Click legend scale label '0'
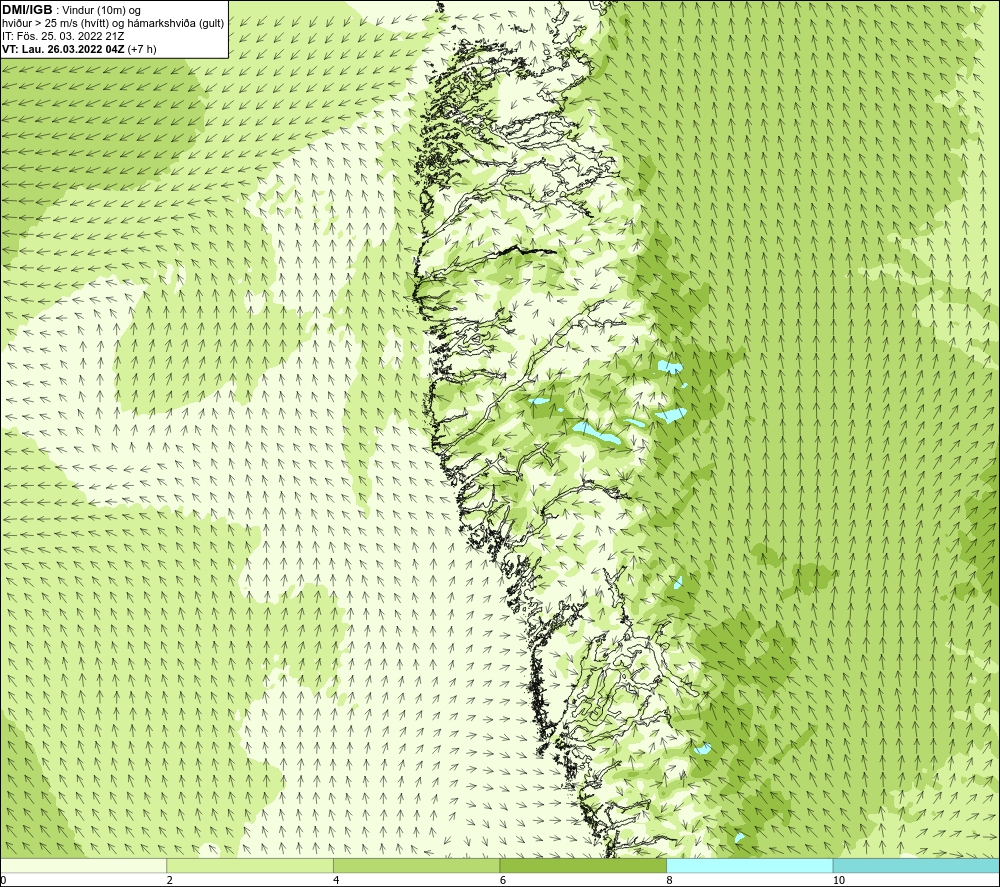 (3, 881)
